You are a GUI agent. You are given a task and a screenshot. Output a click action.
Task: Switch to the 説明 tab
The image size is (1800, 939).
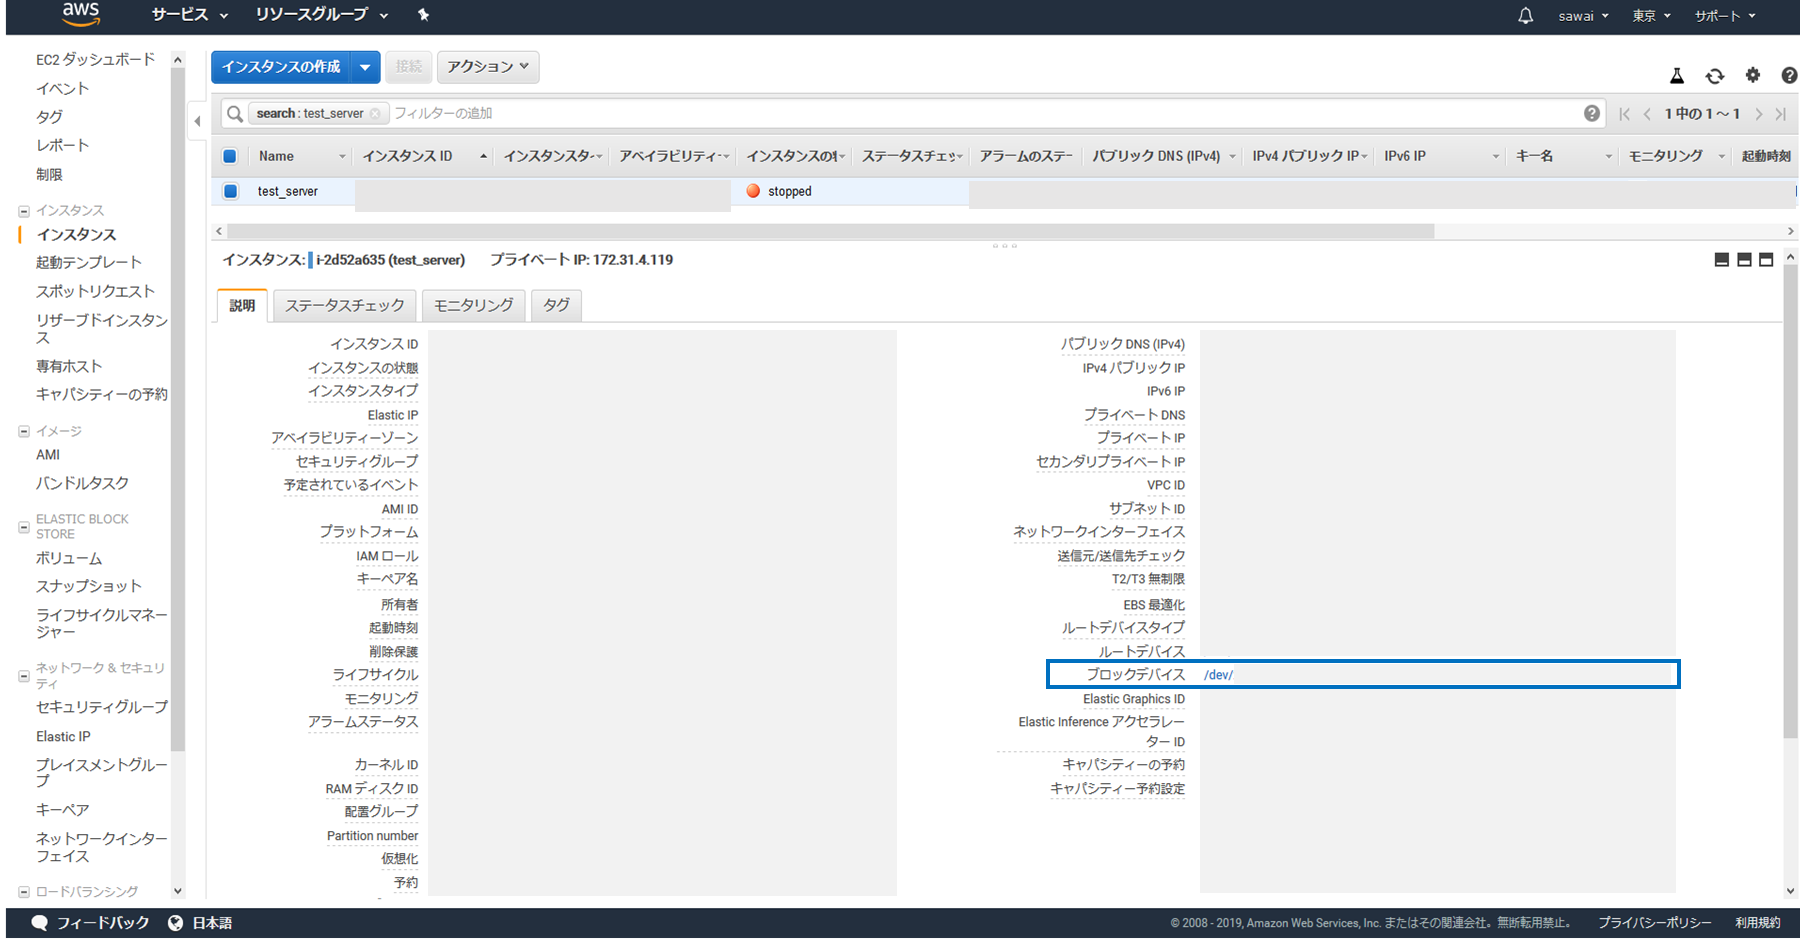[242, 305]
